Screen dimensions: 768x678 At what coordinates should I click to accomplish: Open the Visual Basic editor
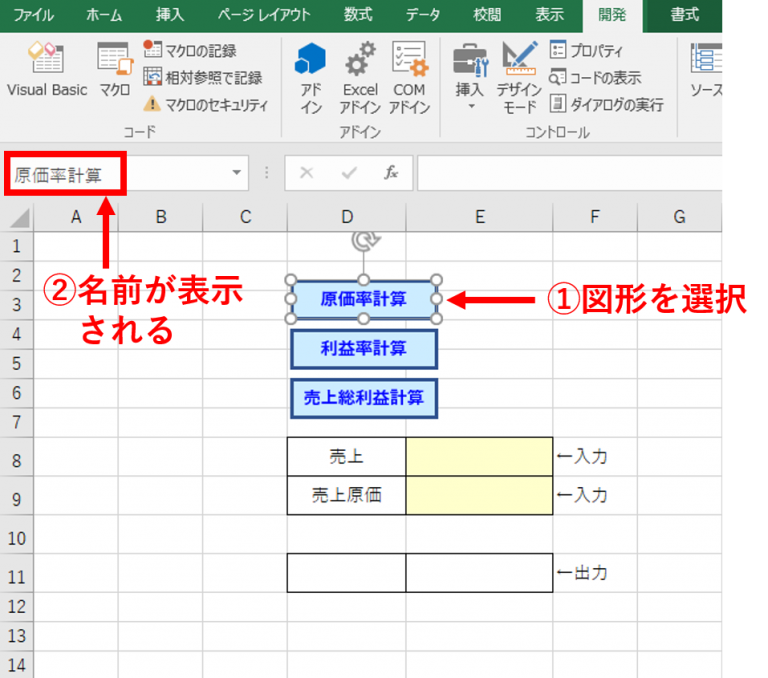(47, 71)
